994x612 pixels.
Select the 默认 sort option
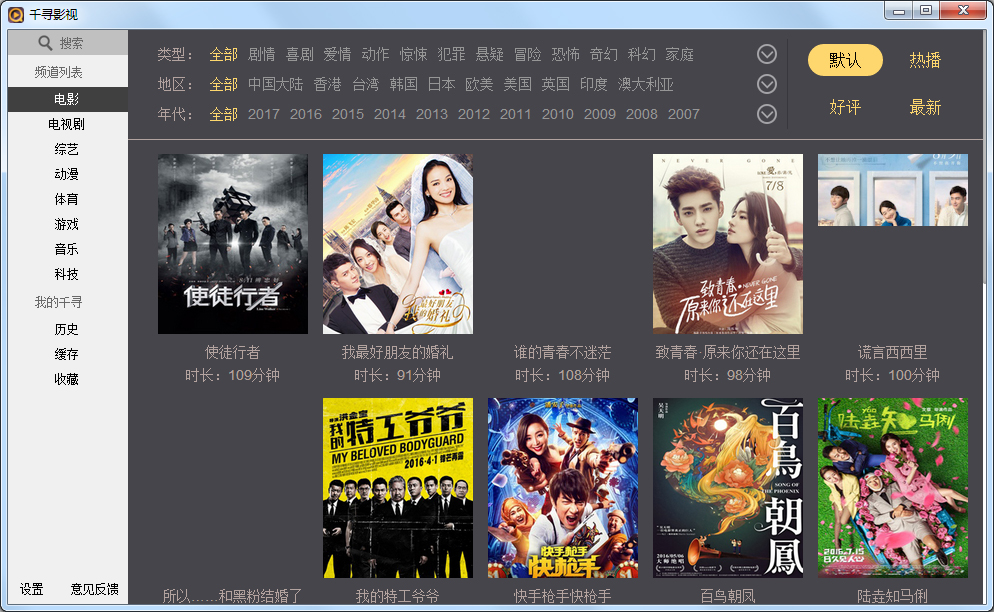845,60
